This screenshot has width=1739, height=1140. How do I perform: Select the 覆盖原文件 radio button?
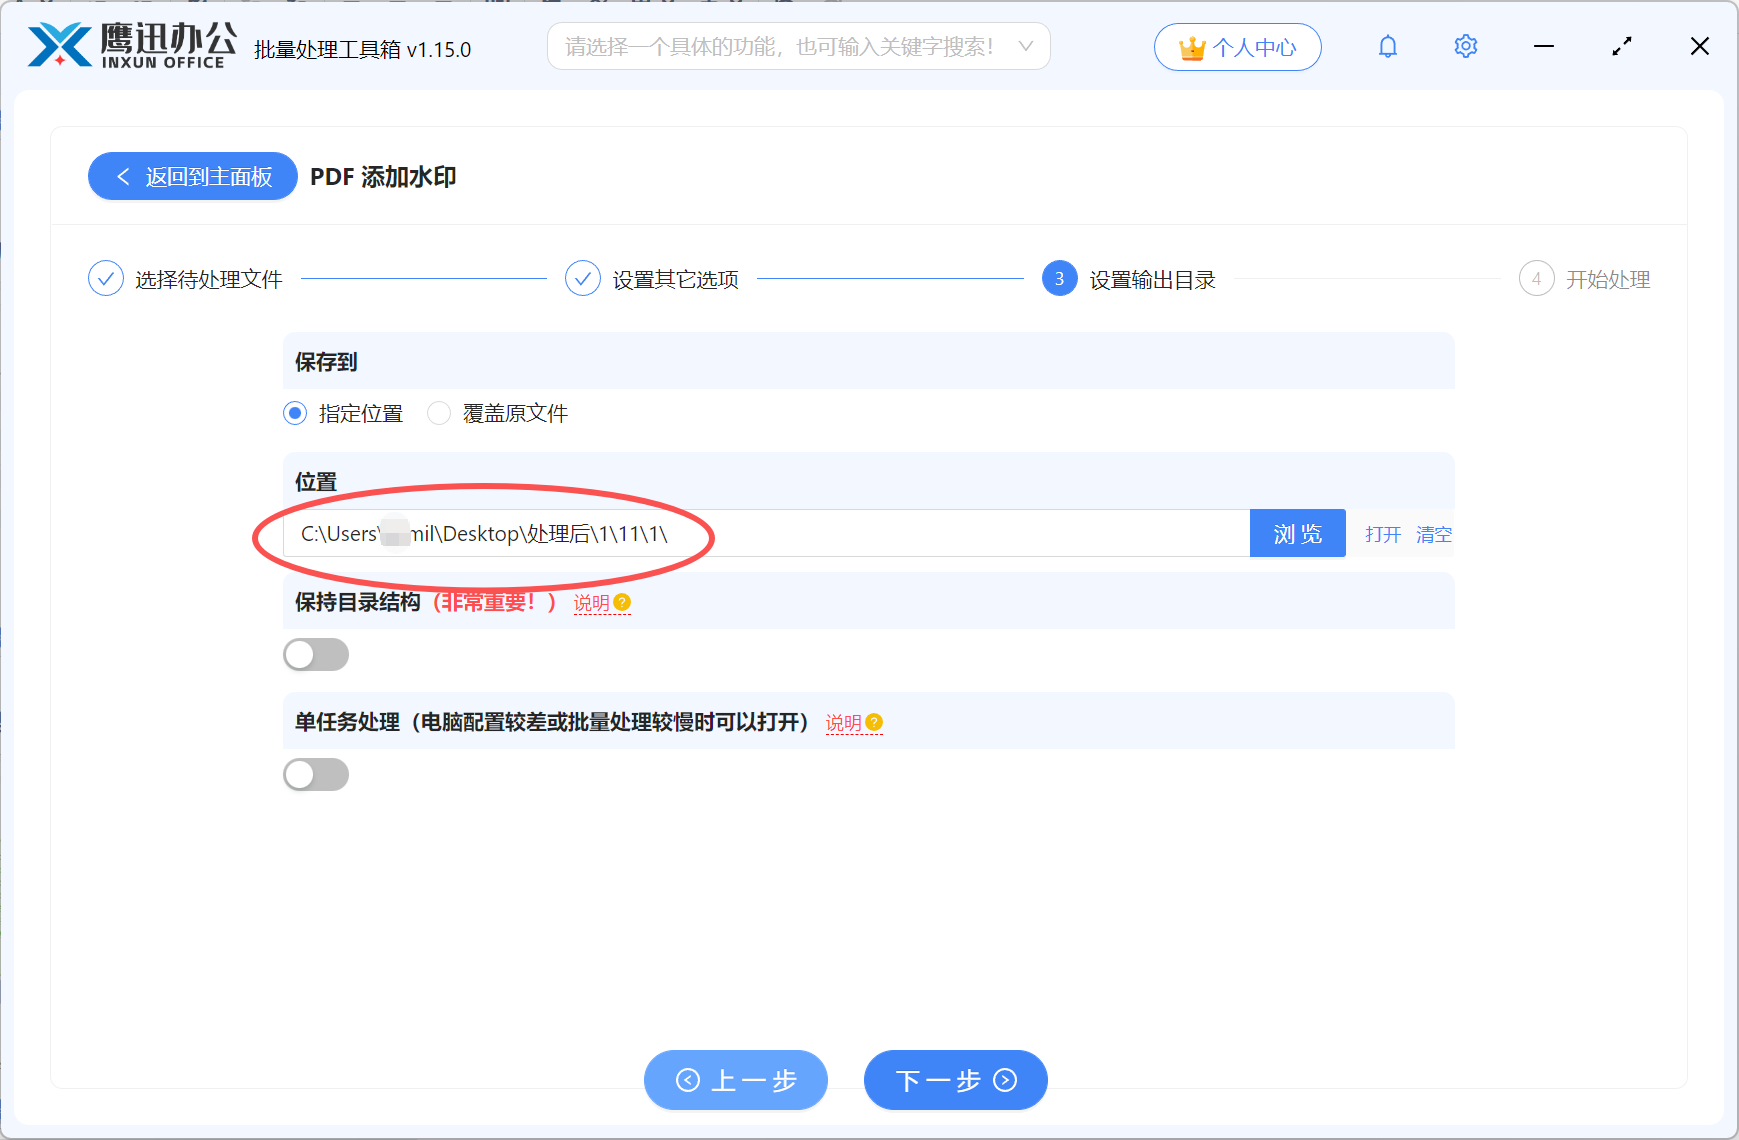click(x=439, y=413)
